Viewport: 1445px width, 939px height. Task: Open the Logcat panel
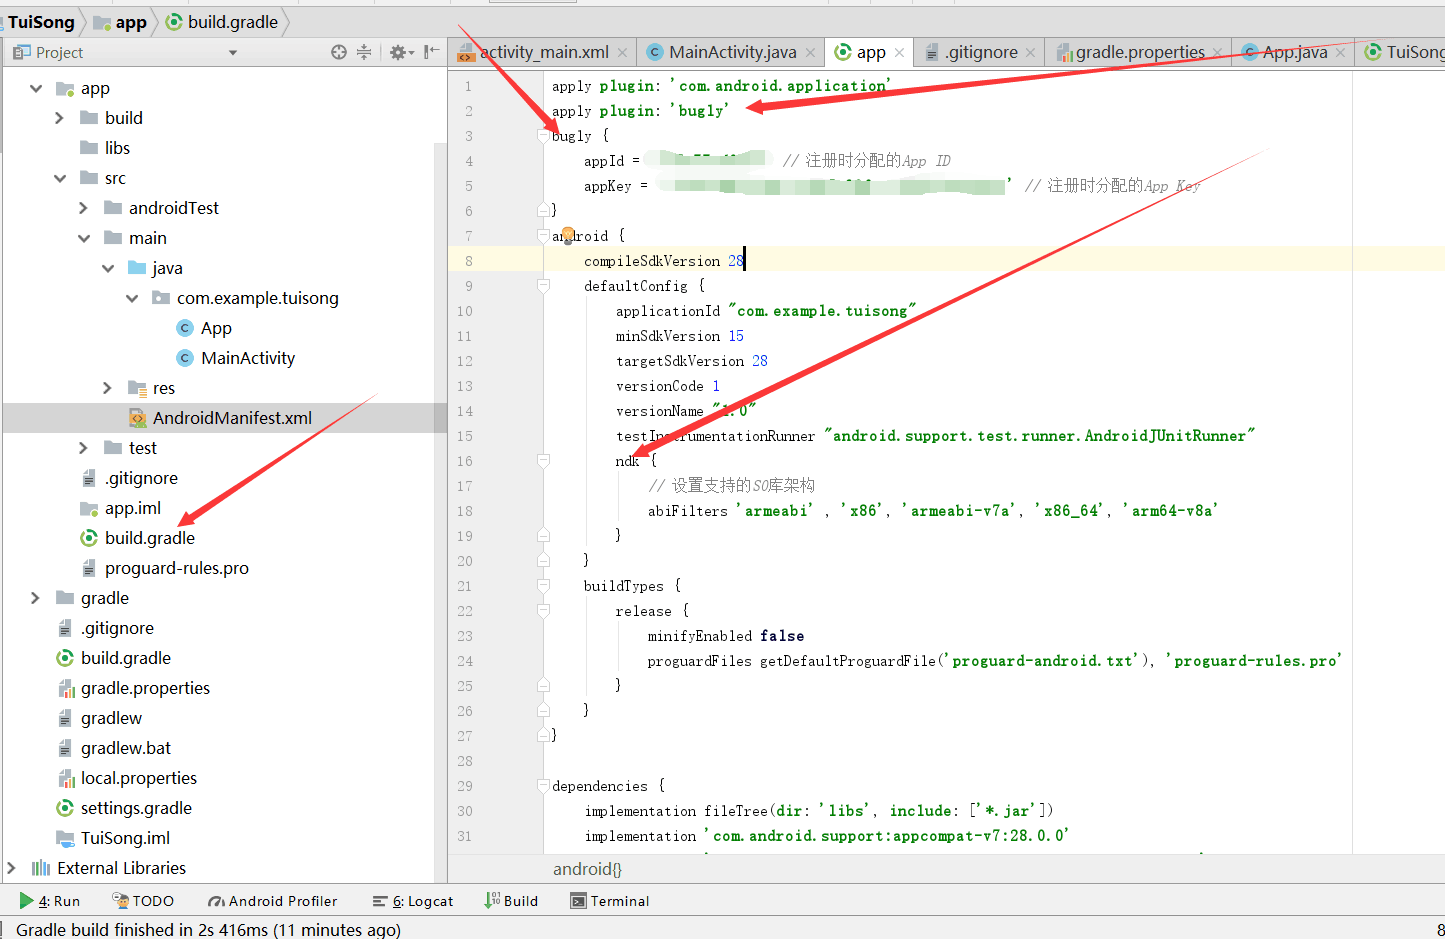tap(413, 901)
